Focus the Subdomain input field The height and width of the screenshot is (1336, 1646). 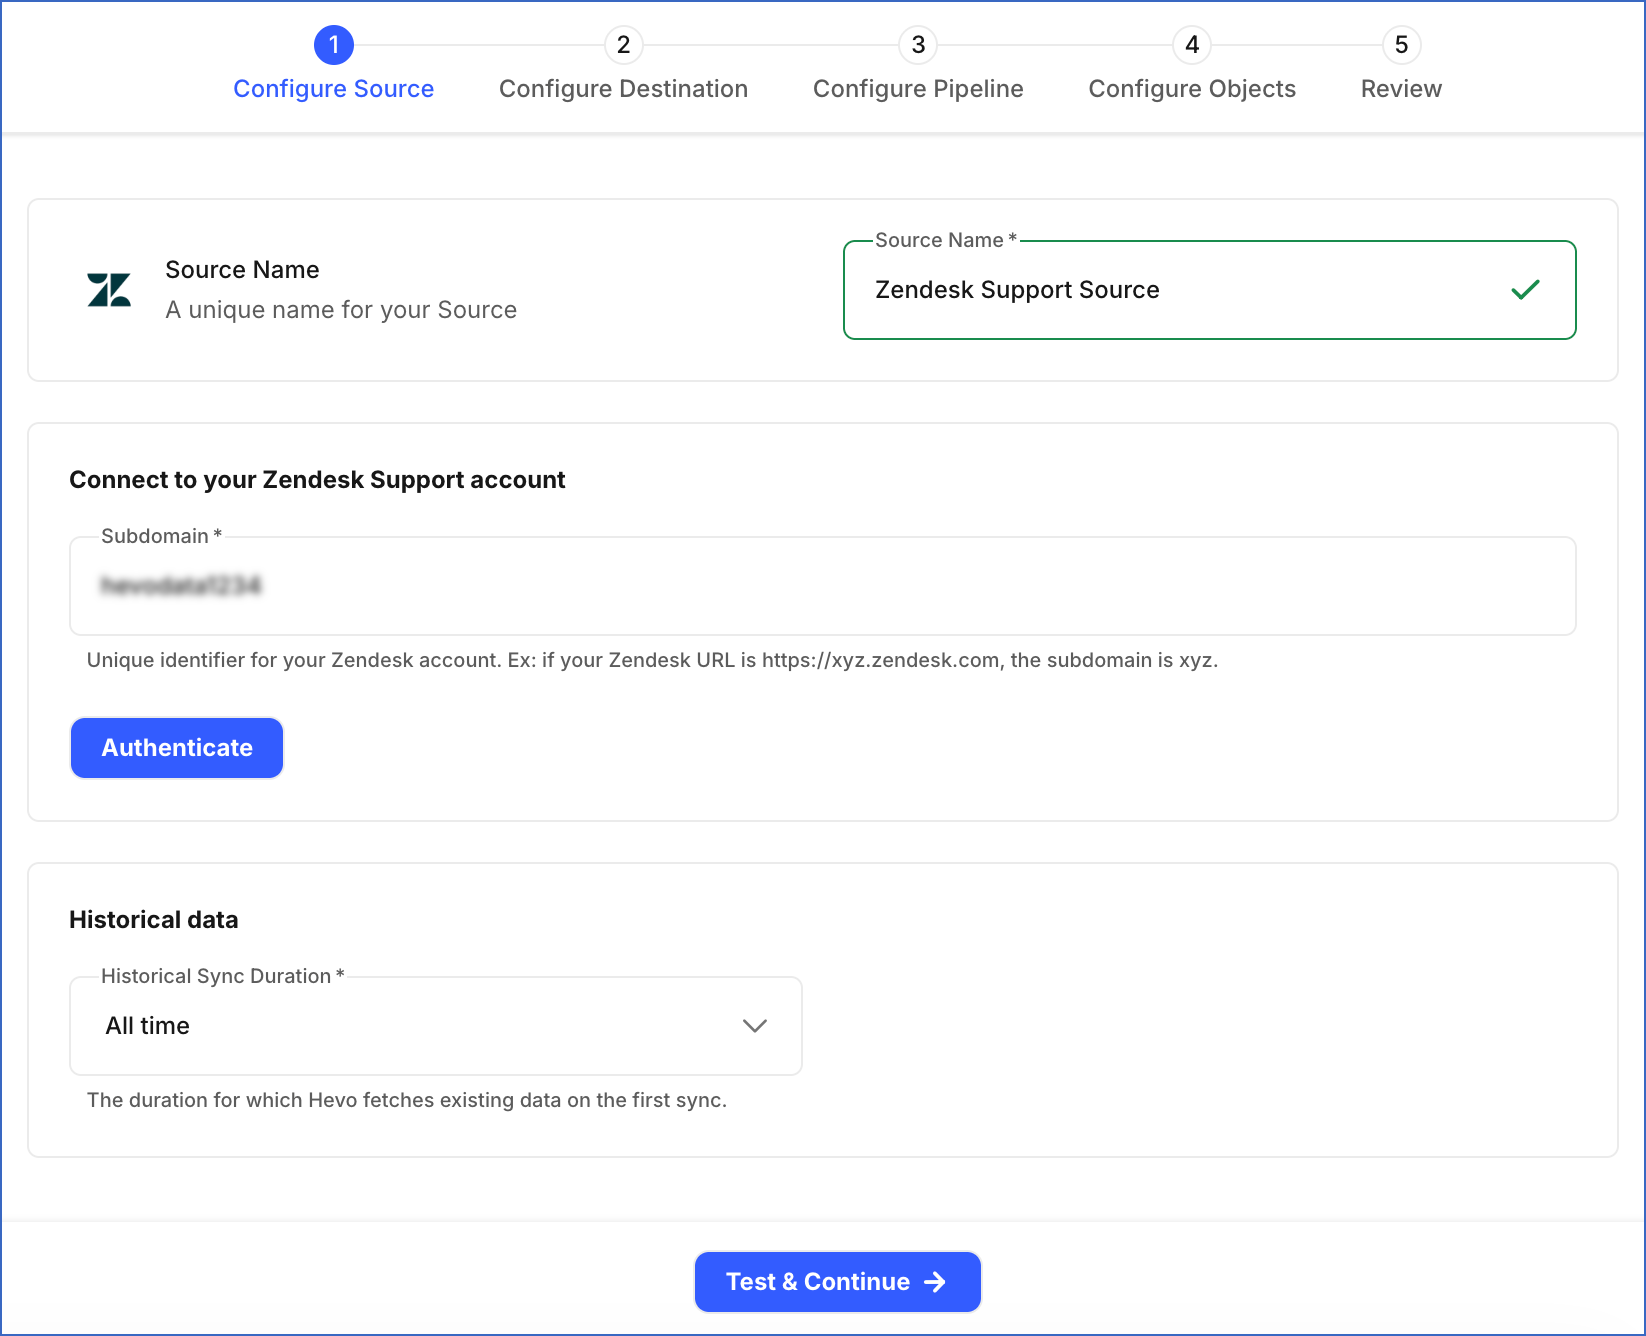click(x=823, y=586)
